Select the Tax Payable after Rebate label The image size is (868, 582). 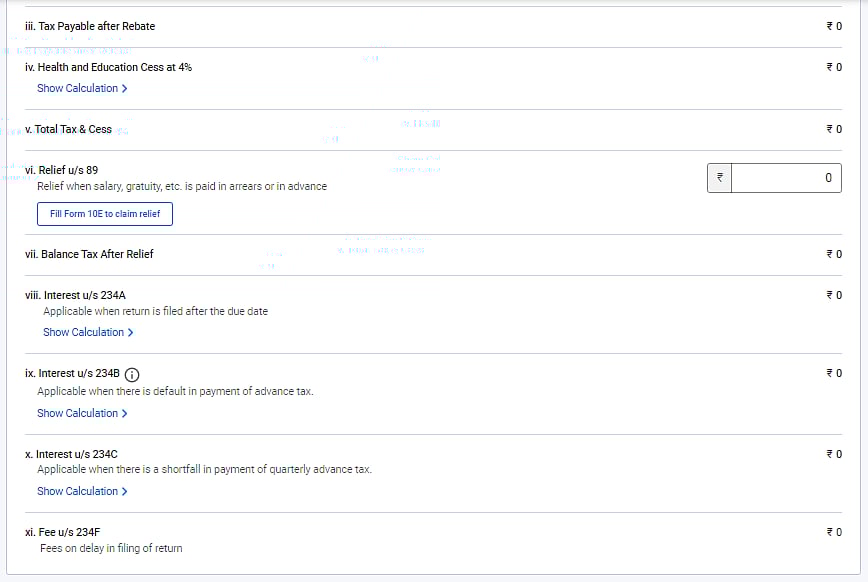90,26
